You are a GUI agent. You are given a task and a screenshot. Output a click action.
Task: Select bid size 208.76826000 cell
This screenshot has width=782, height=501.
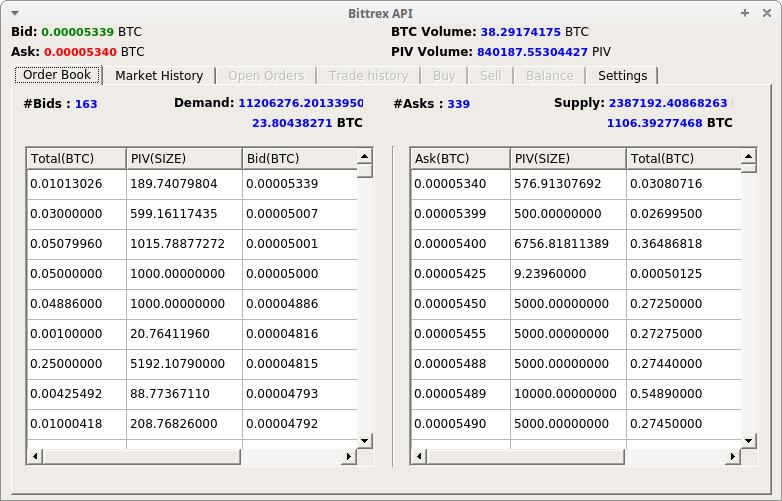pos(184,423)
